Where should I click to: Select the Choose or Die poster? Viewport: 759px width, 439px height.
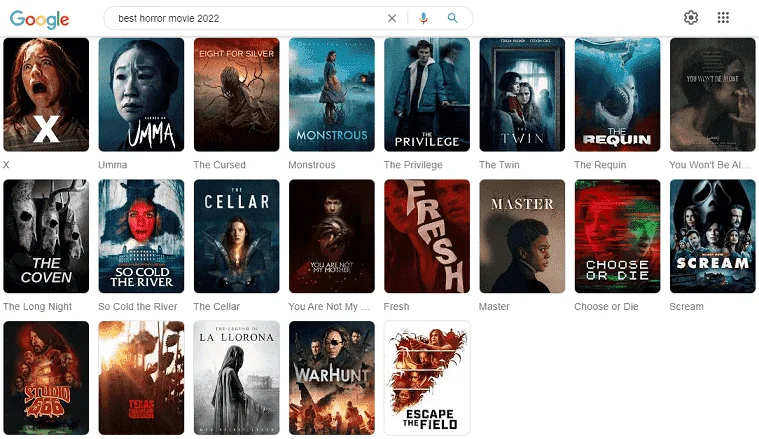tap(617, 236)
